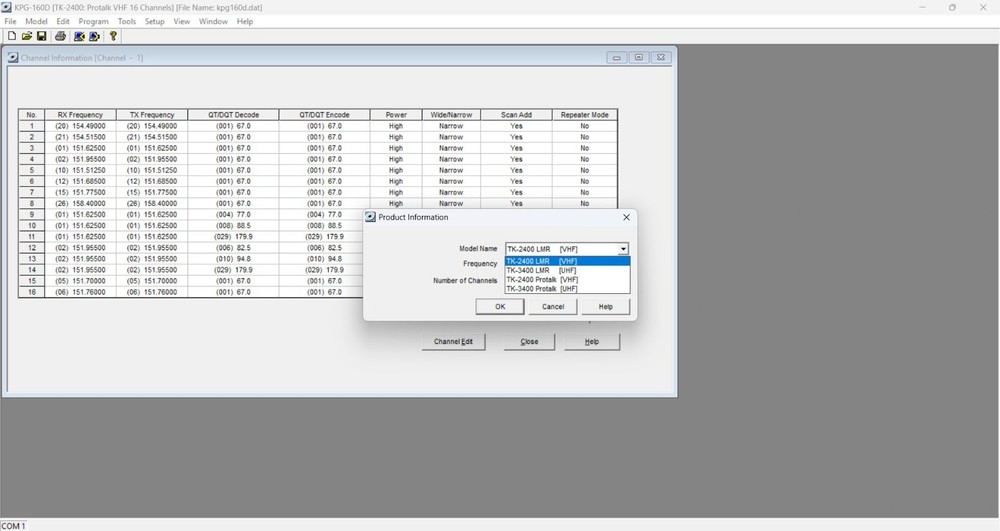
Task: Expand the Model Name dropdown arrow
Action: 623,249
